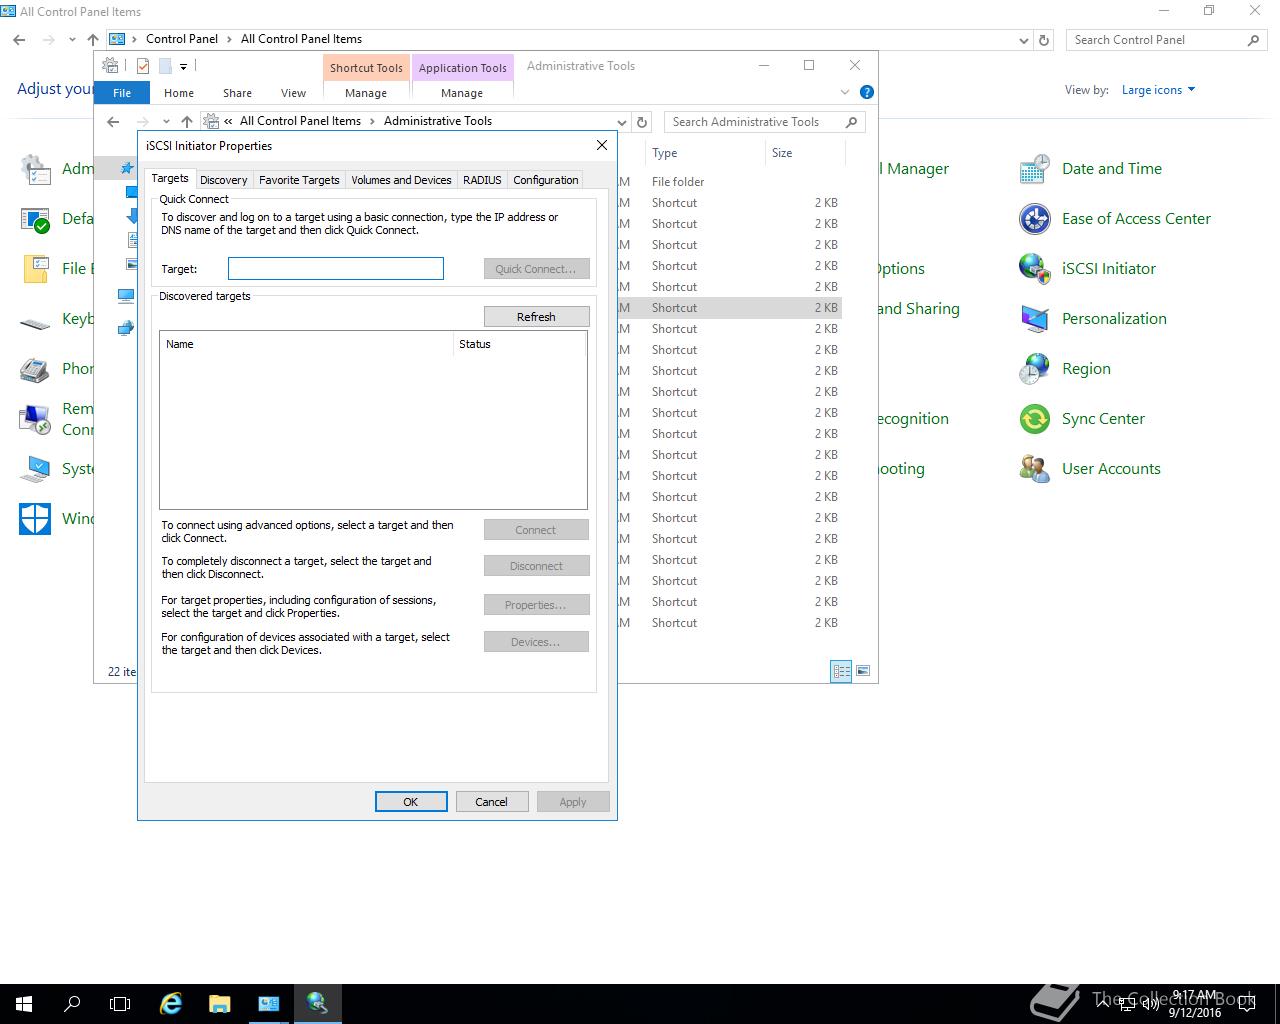The width and height of the screenshot is (1280, 1024).
Task: Go back in Administrative Tools window
Action: click(x=113, y=122)
